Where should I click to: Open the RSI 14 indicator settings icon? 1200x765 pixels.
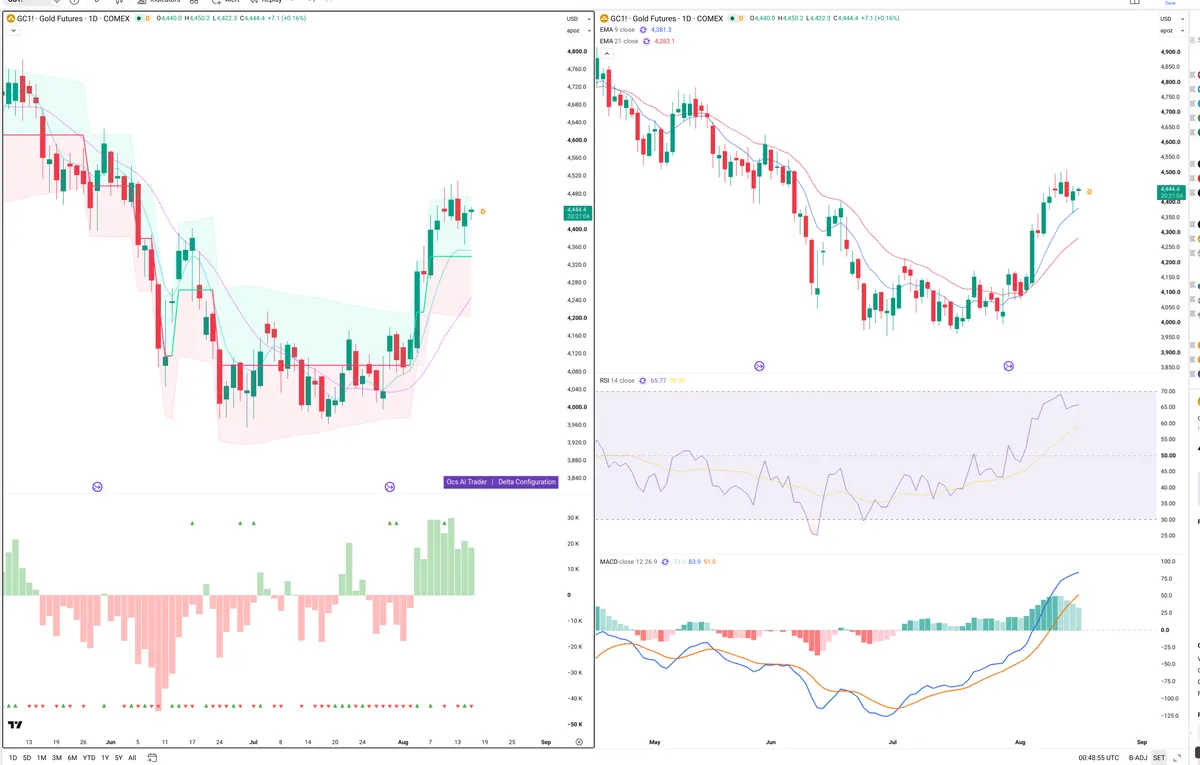[x=642, y=380]
